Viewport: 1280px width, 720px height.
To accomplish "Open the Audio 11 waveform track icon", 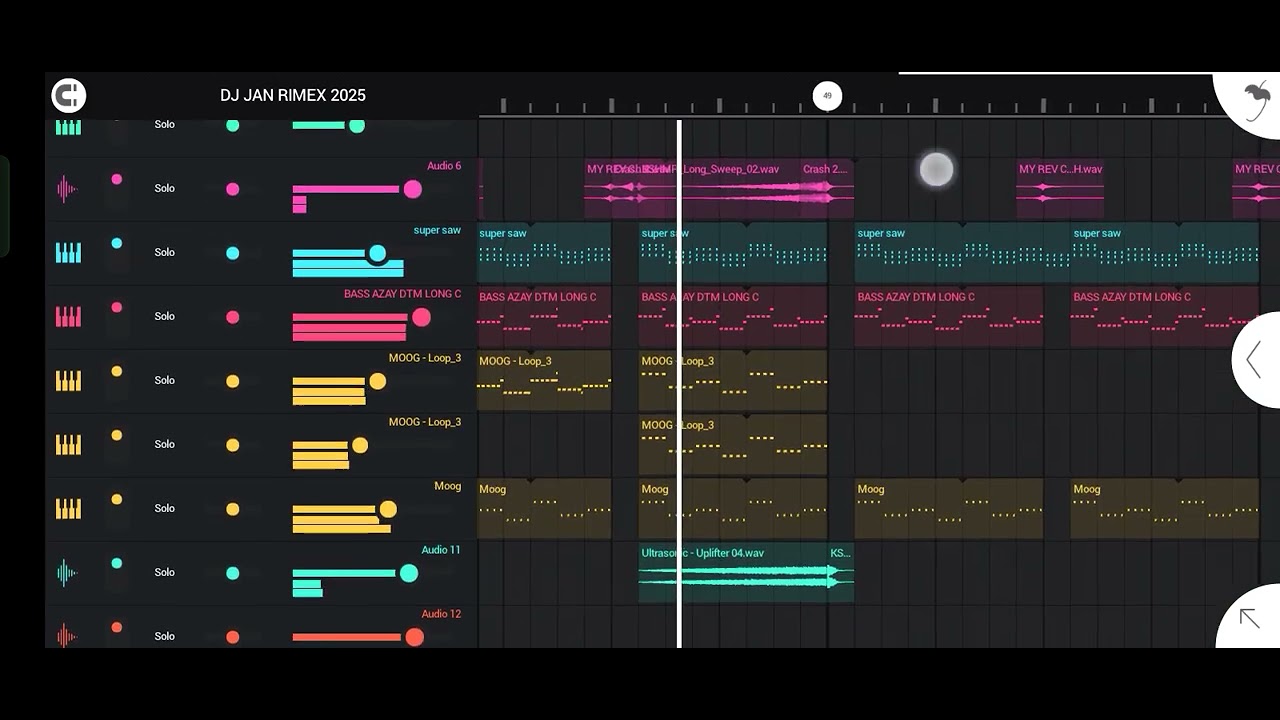I will click(x=67, y=572).
